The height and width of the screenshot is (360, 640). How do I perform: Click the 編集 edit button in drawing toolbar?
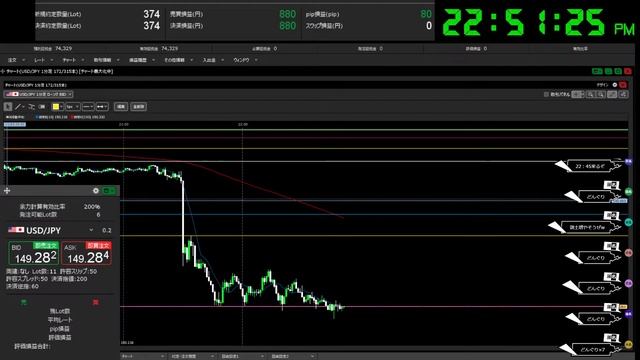(121, 107)
